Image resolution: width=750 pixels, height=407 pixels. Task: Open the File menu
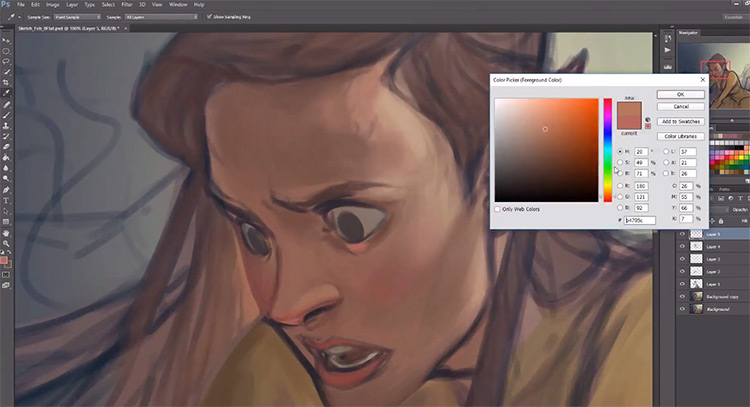[x=21, y=5]
